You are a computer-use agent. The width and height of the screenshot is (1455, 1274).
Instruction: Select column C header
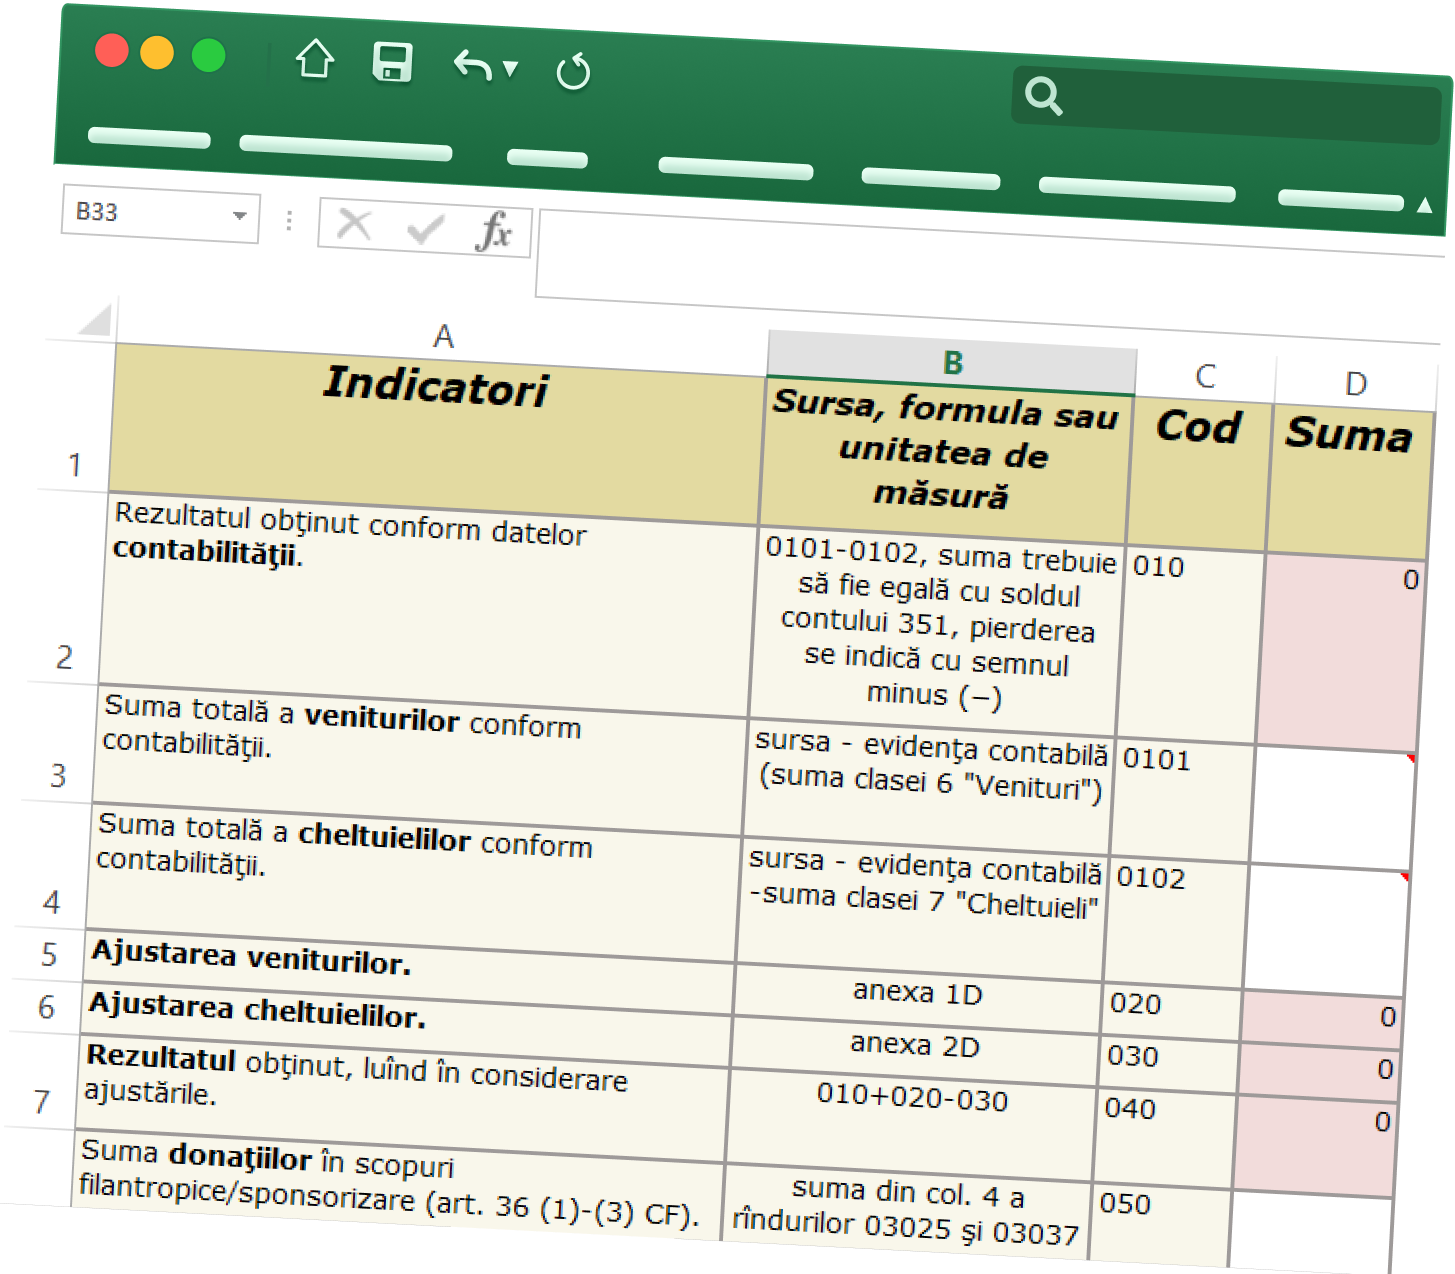(x=1205, y=376)
